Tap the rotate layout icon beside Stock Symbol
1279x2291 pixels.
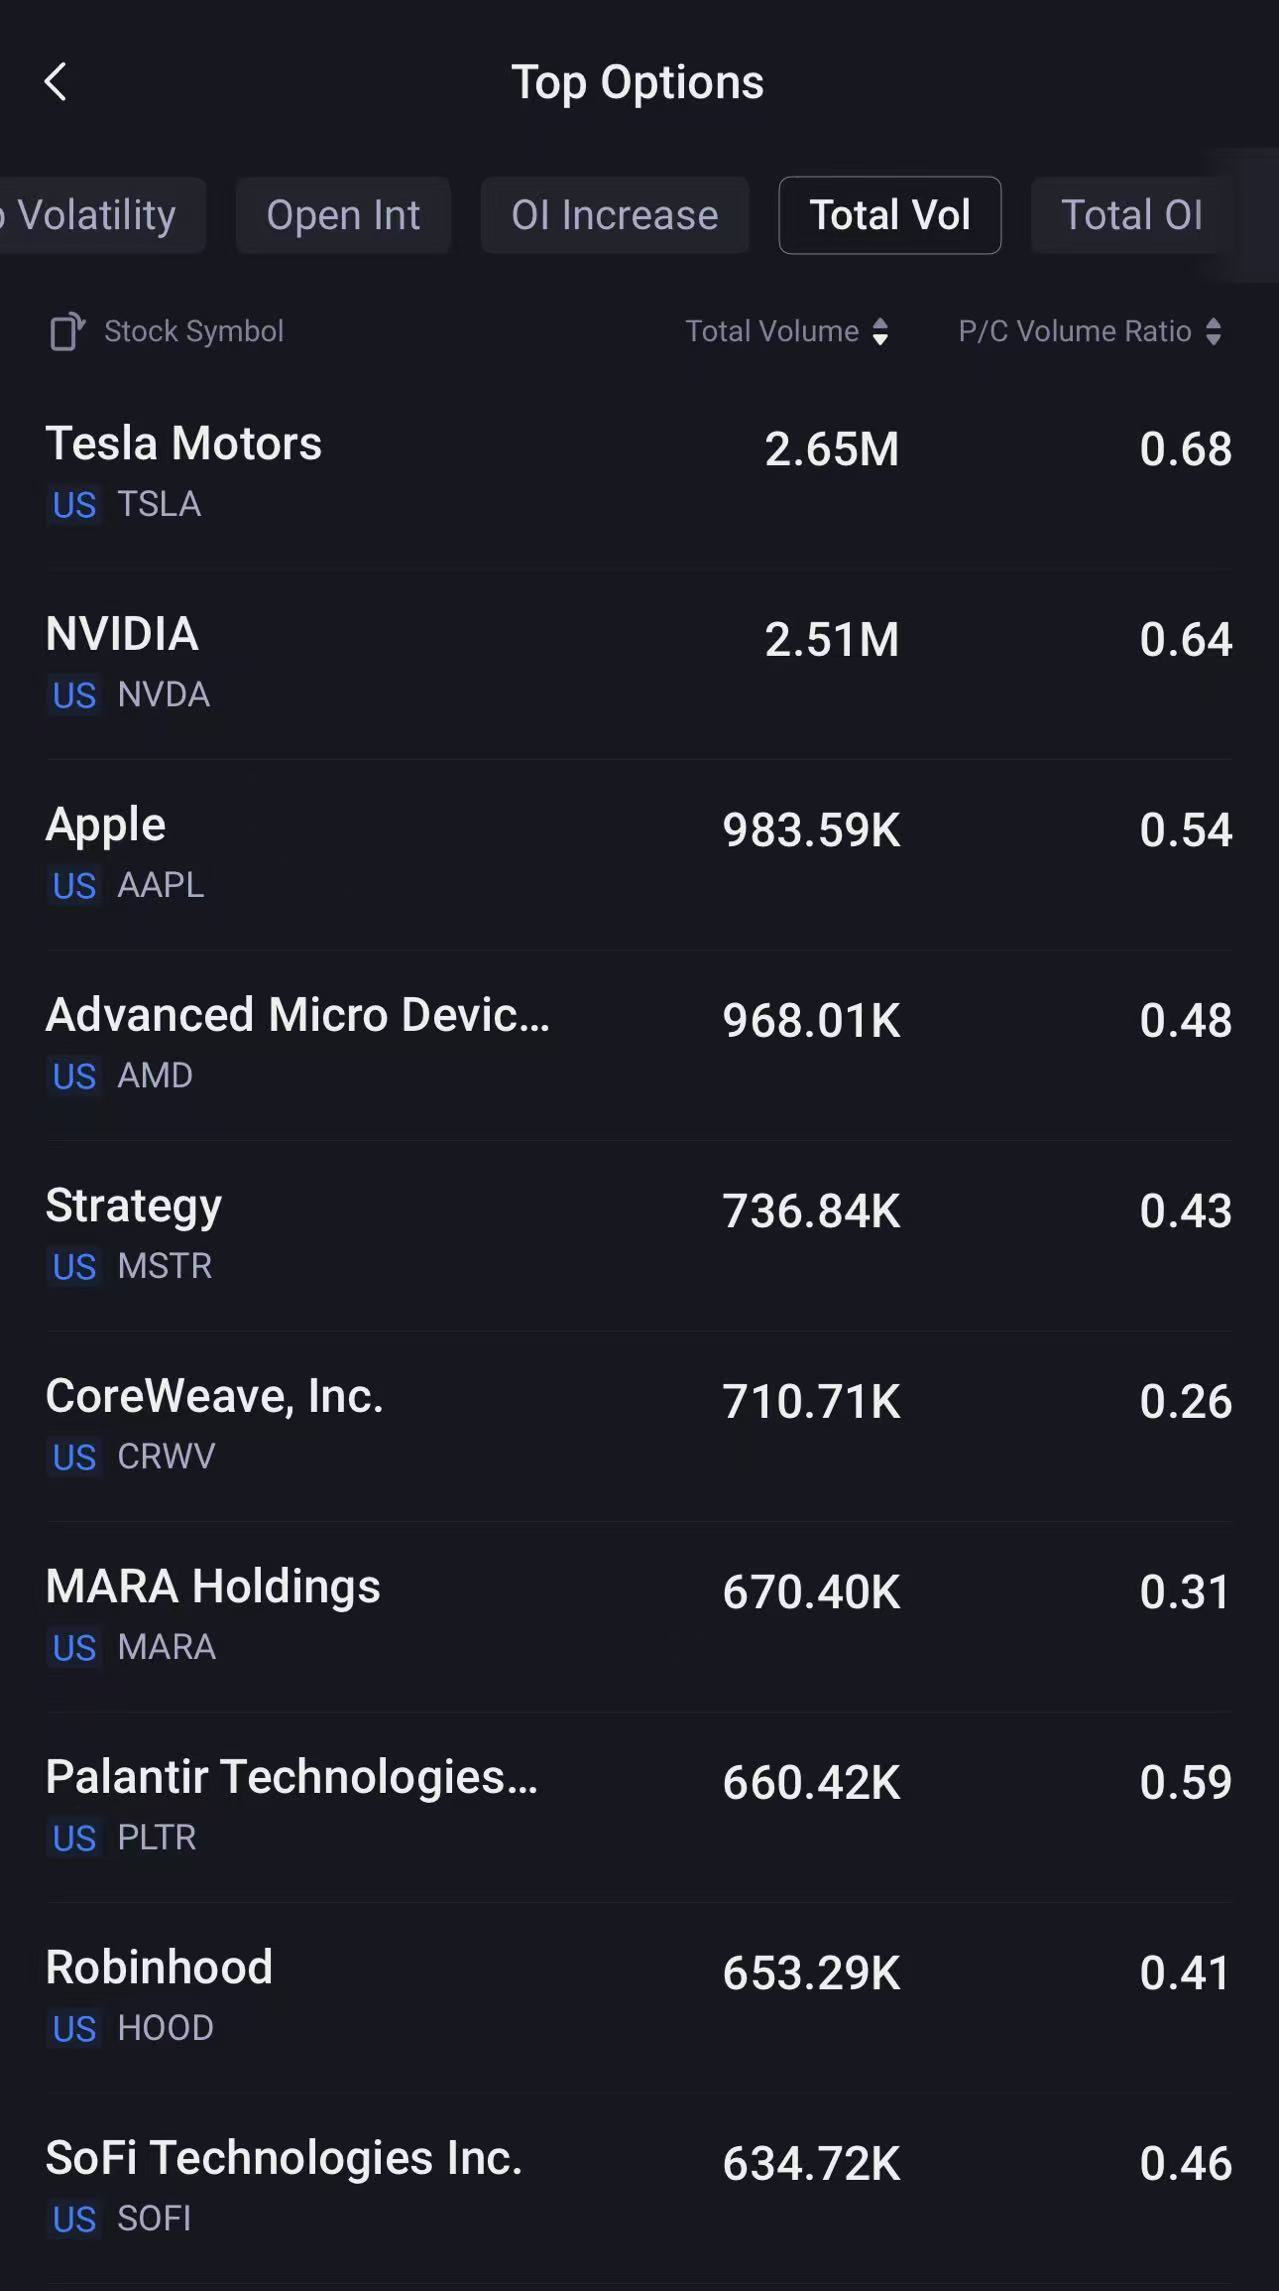[67, 331]
